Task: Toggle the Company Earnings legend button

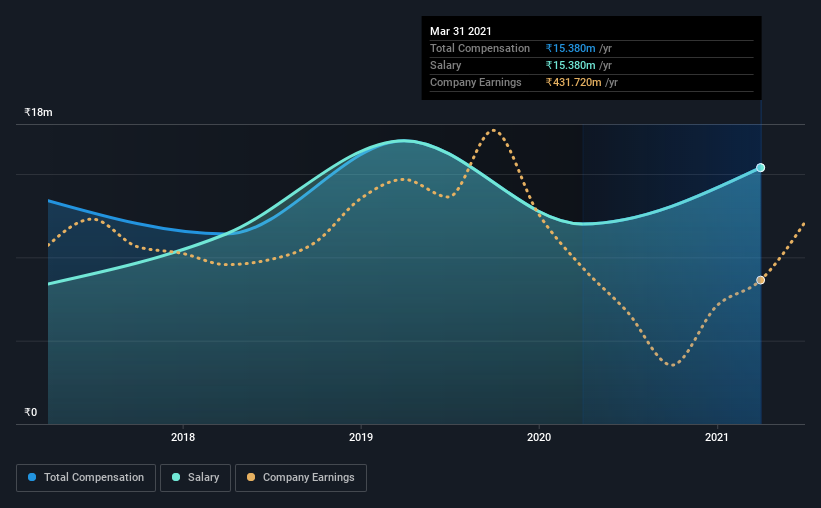Action: pyautogui.click(x=301, y=478)
